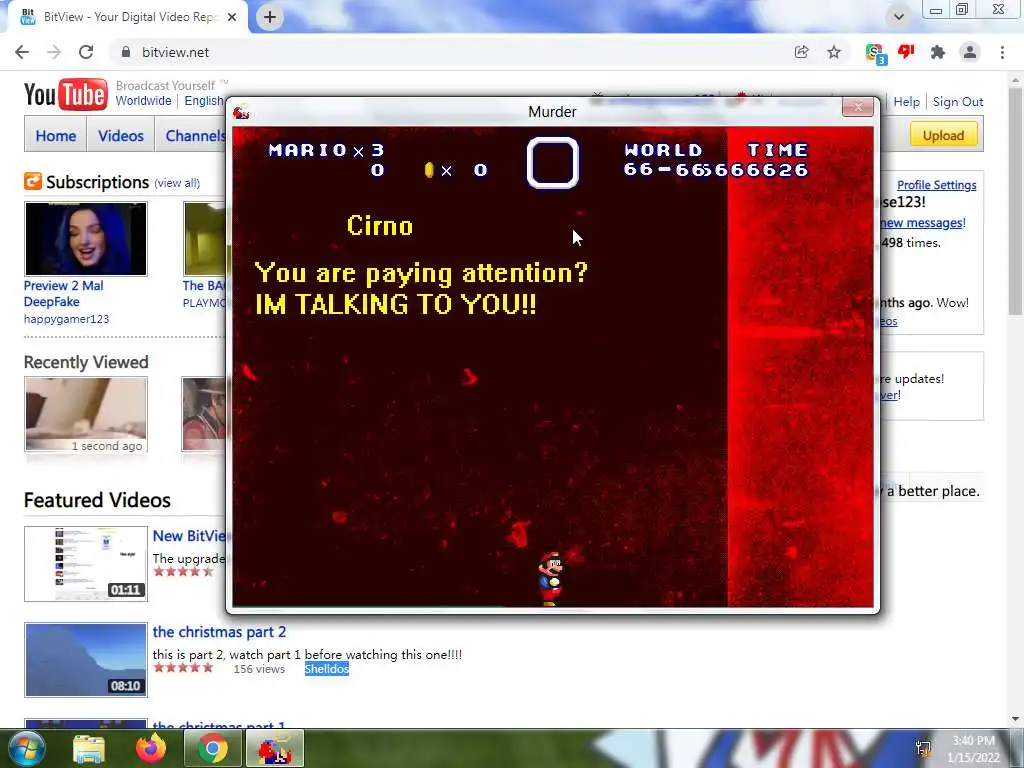Open recently viewed video from 1 second ago
The height and width of the screenshot is (768, 1024).
pyautogui.click(x=86, y=413)
